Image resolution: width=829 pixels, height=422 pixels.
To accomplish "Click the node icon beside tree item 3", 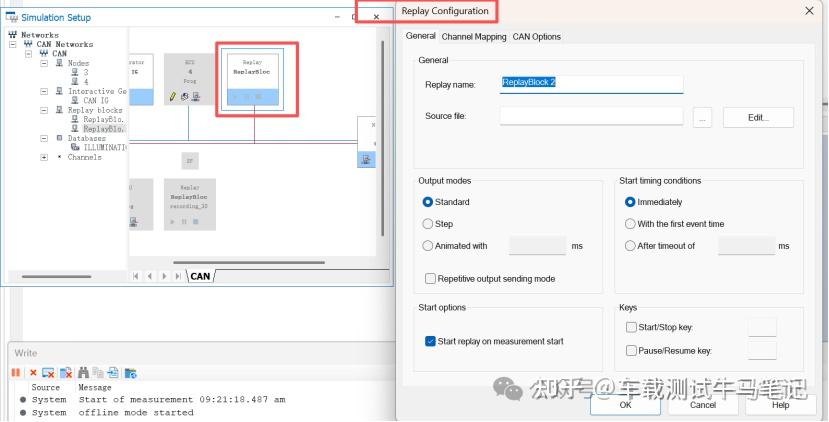I will pos(75,72).
